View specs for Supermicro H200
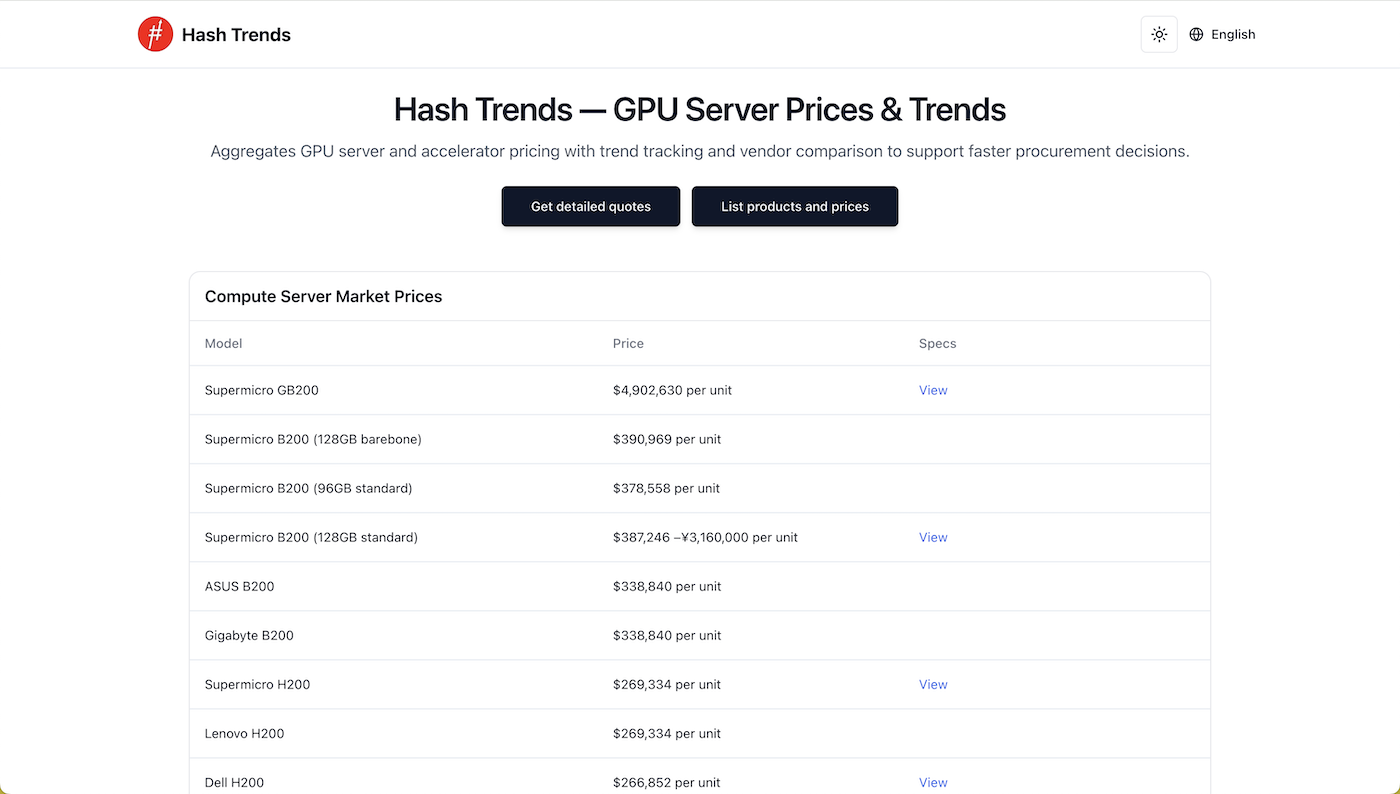 pyautogui.click(x=933, y=684)
